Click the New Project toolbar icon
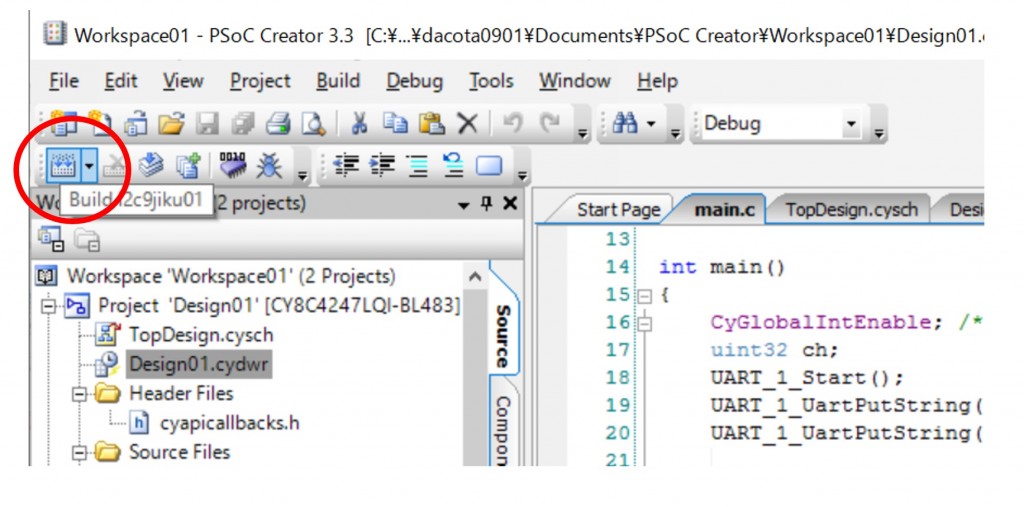This screenshot has height=507, width=1024. [63, 123]
